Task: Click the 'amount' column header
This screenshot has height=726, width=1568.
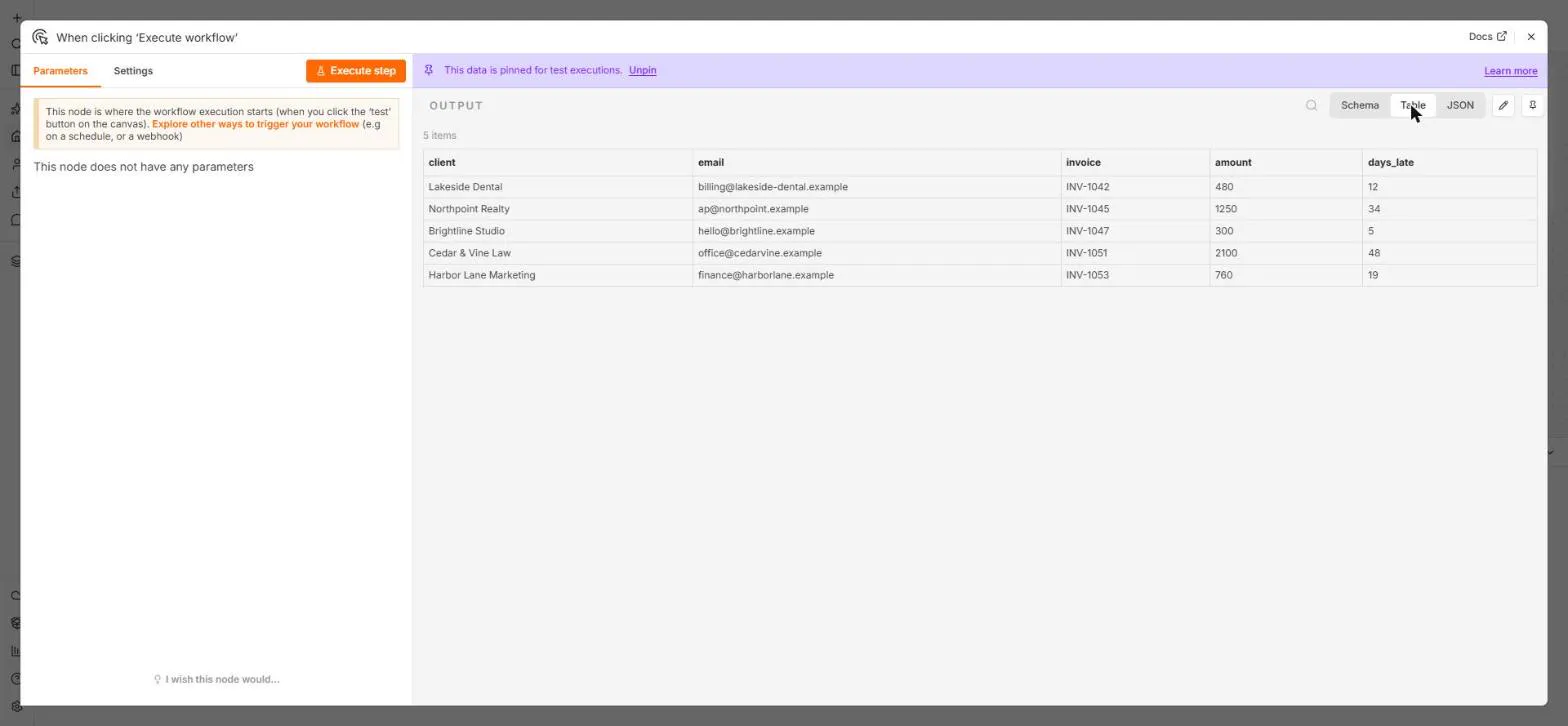Action: (1286, 162)
